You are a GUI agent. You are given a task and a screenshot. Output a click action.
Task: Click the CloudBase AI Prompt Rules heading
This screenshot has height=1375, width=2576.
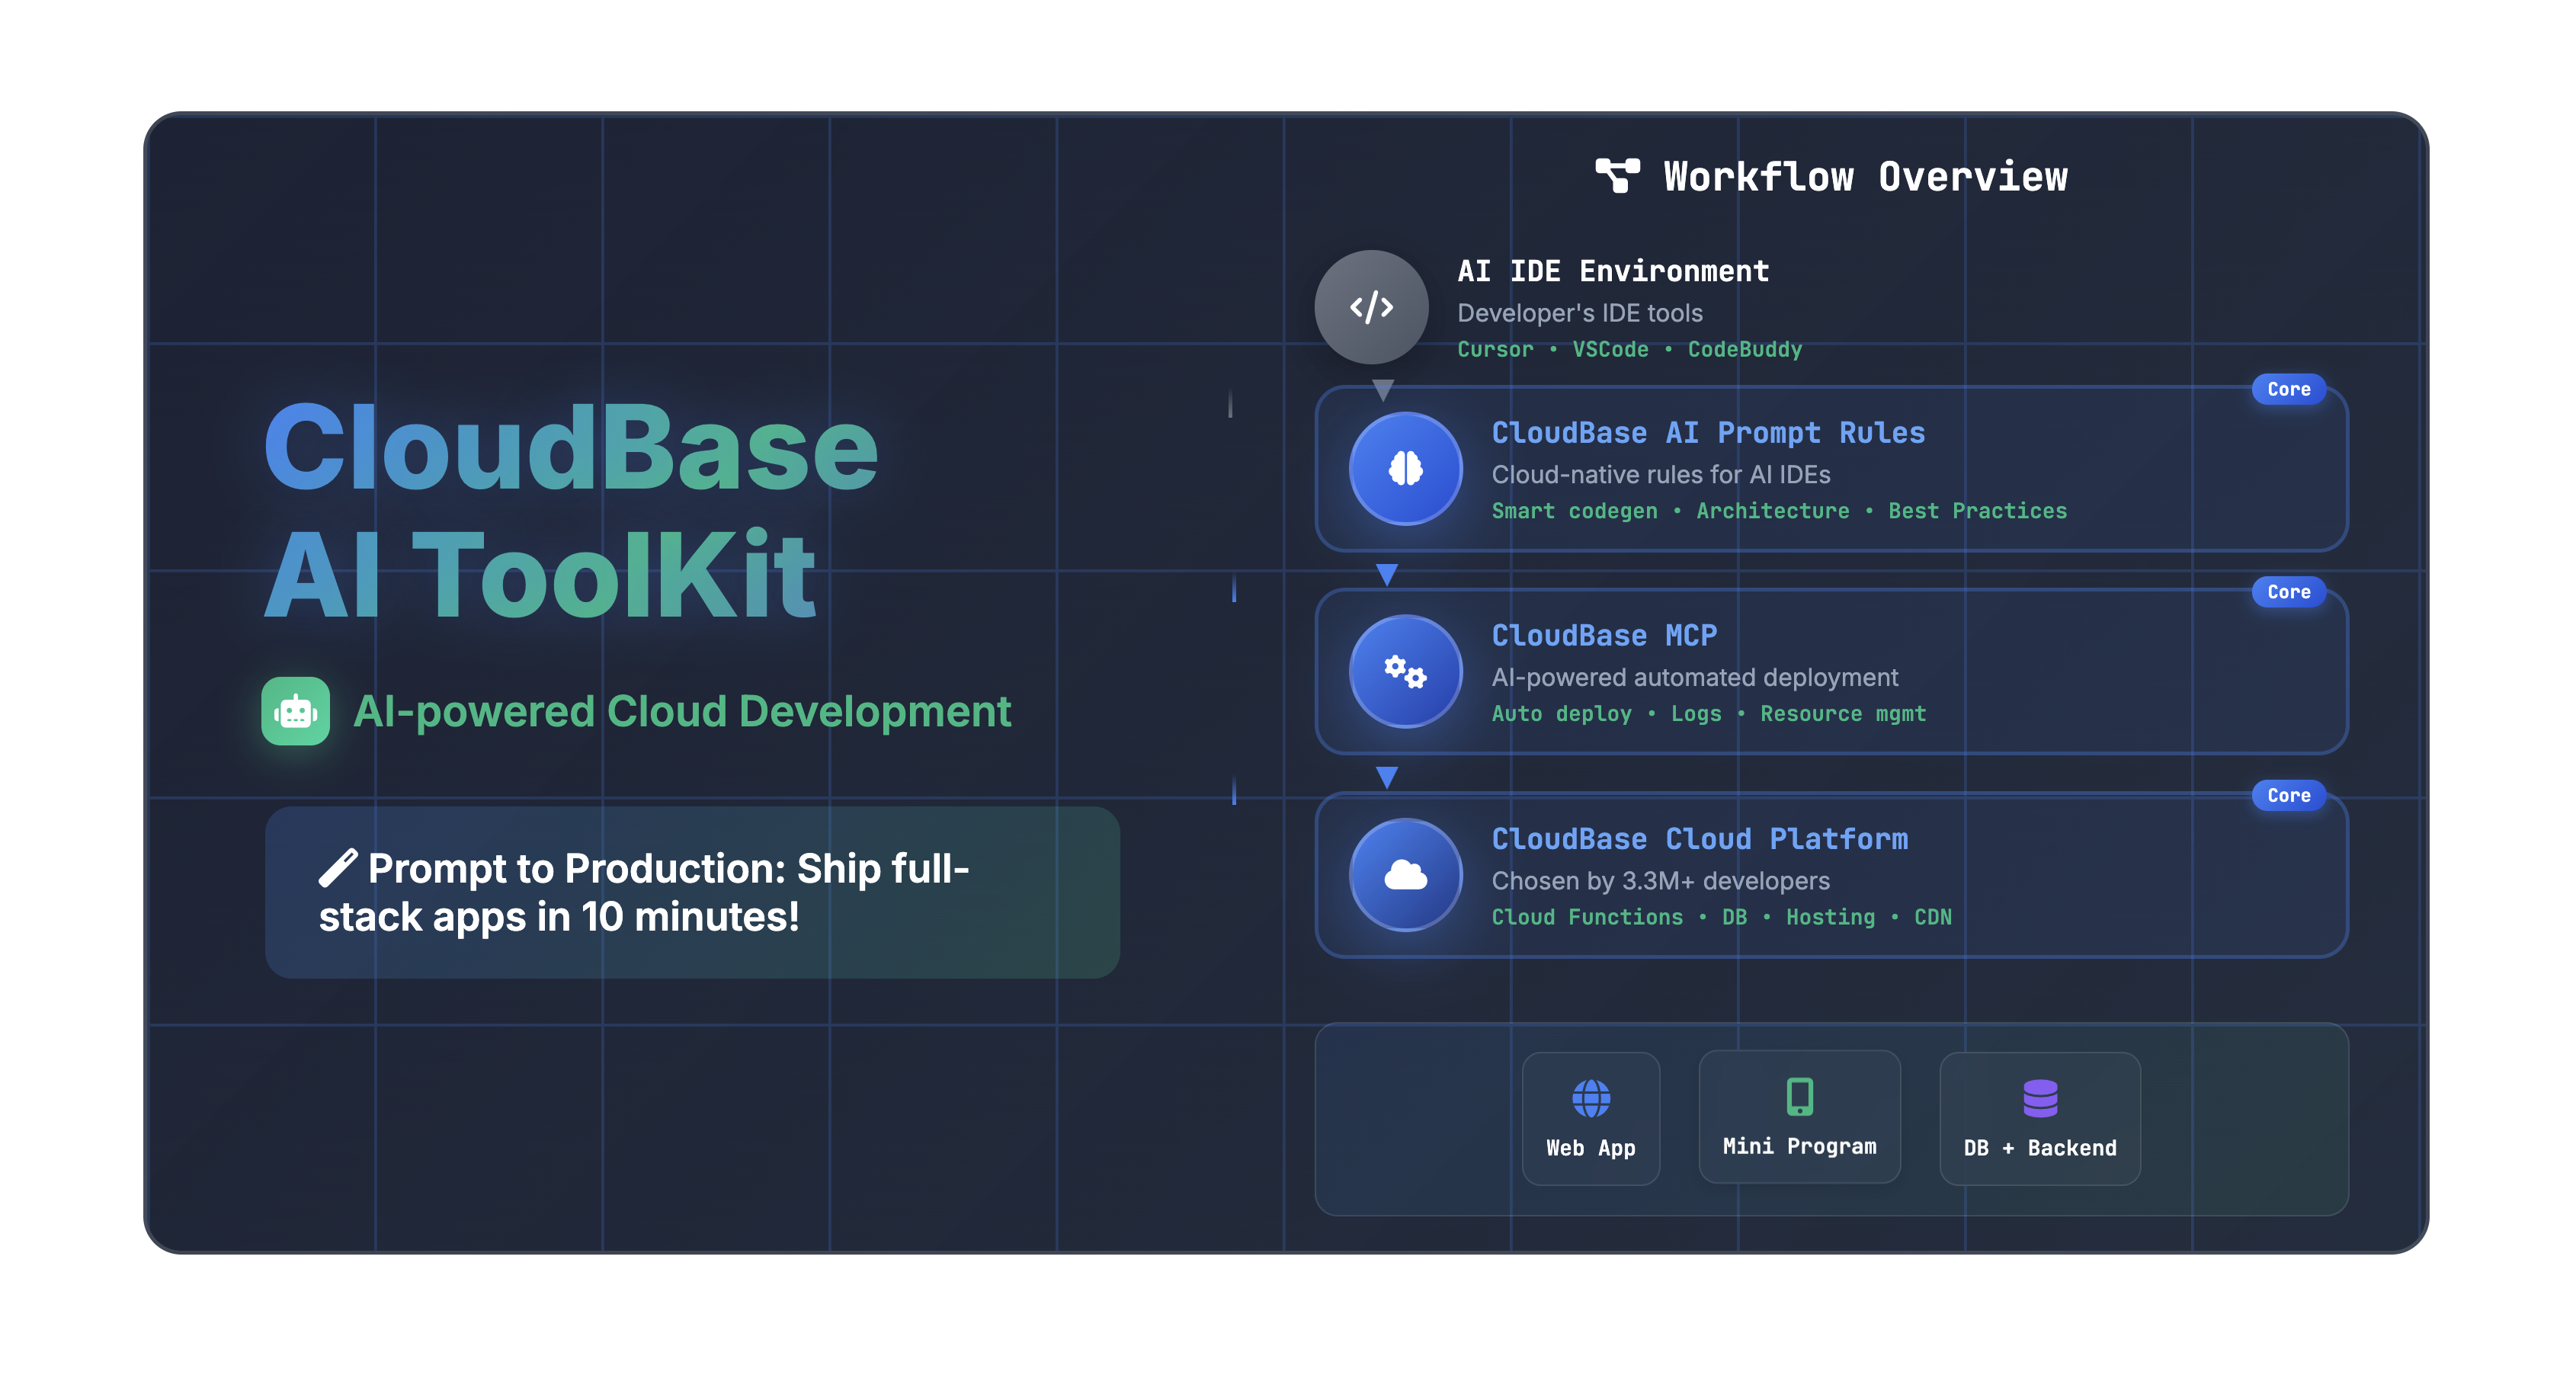(1708, 432)
